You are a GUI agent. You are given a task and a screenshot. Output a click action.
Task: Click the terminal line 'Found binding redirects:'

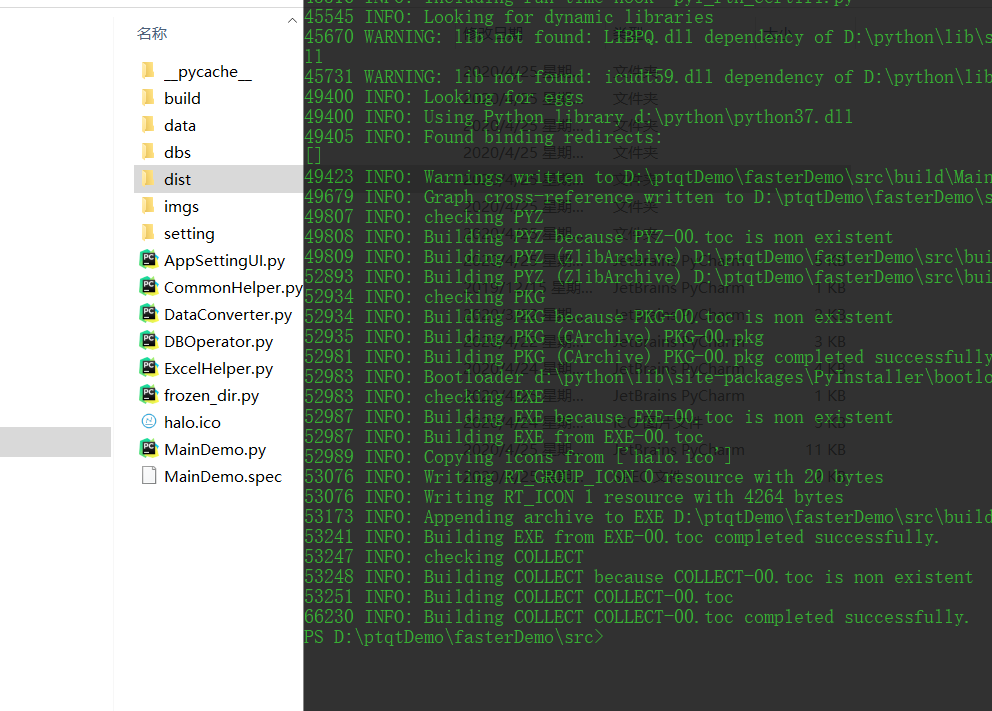click(483, 137)
